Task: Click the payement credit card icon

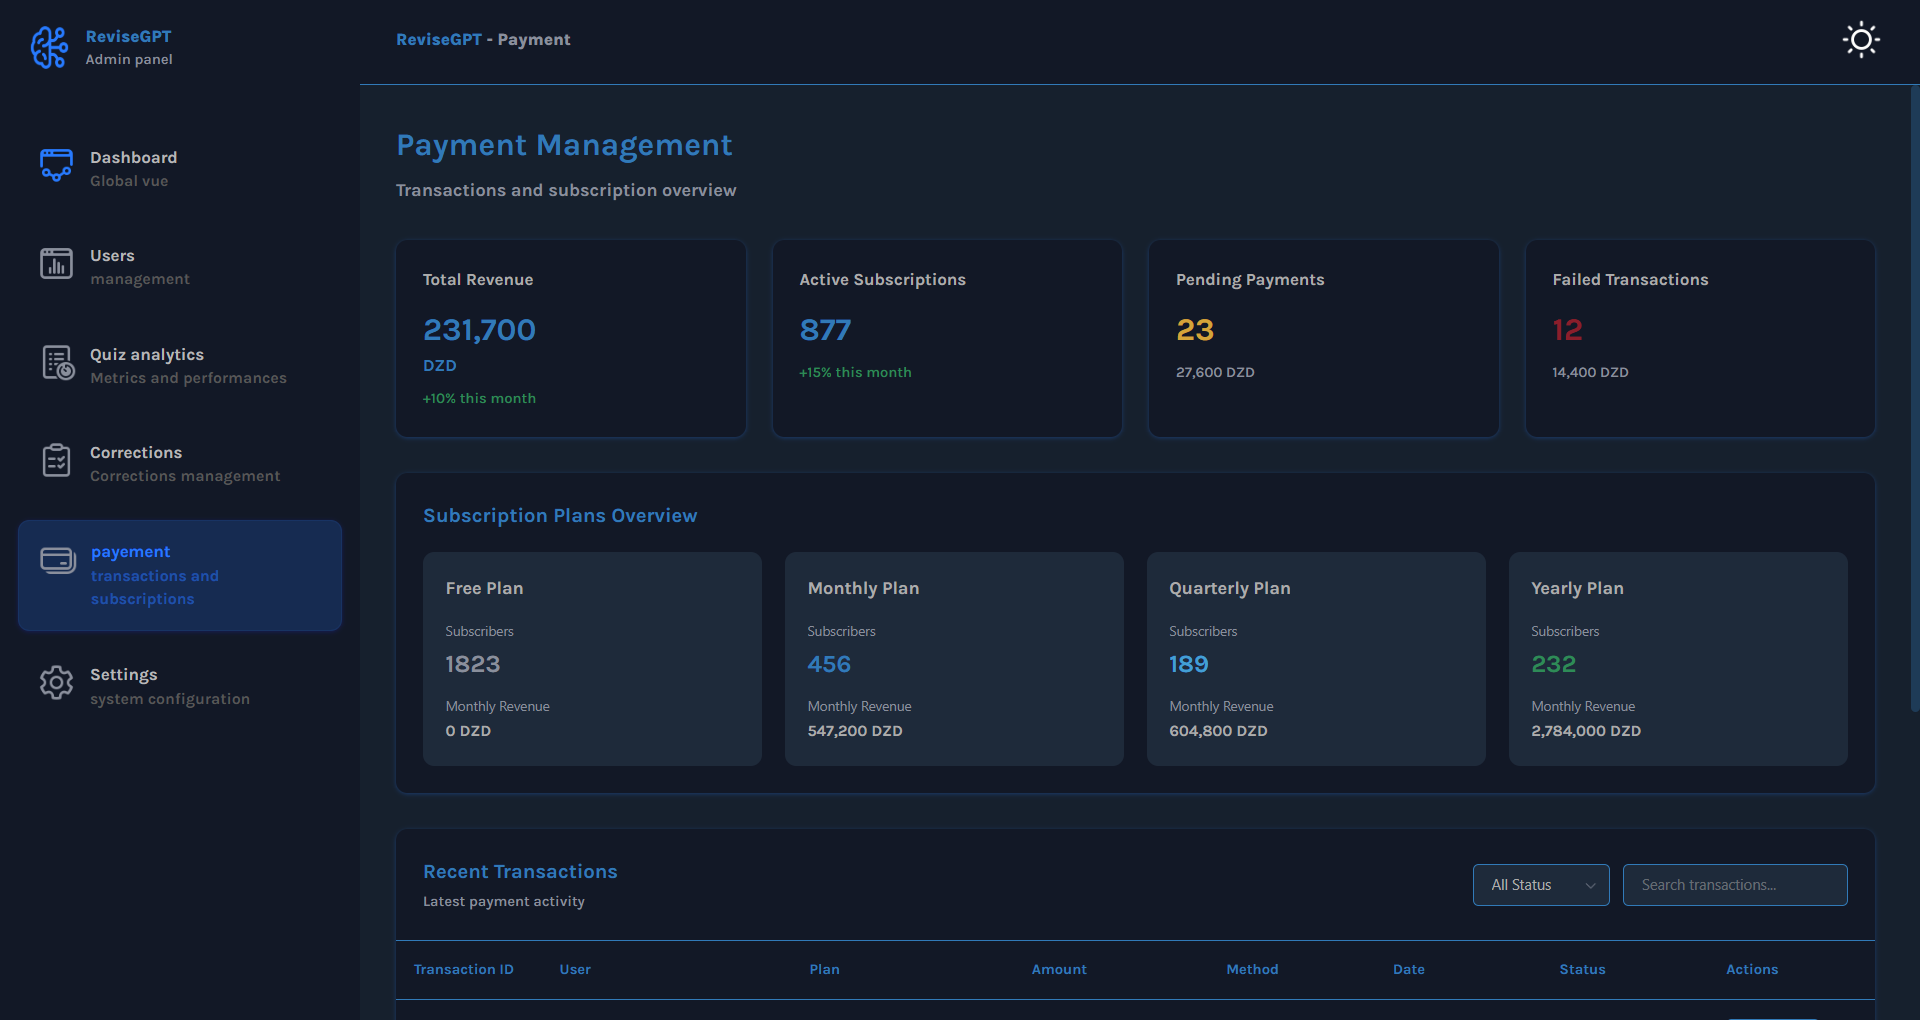Action: click(x=58, y=561)
